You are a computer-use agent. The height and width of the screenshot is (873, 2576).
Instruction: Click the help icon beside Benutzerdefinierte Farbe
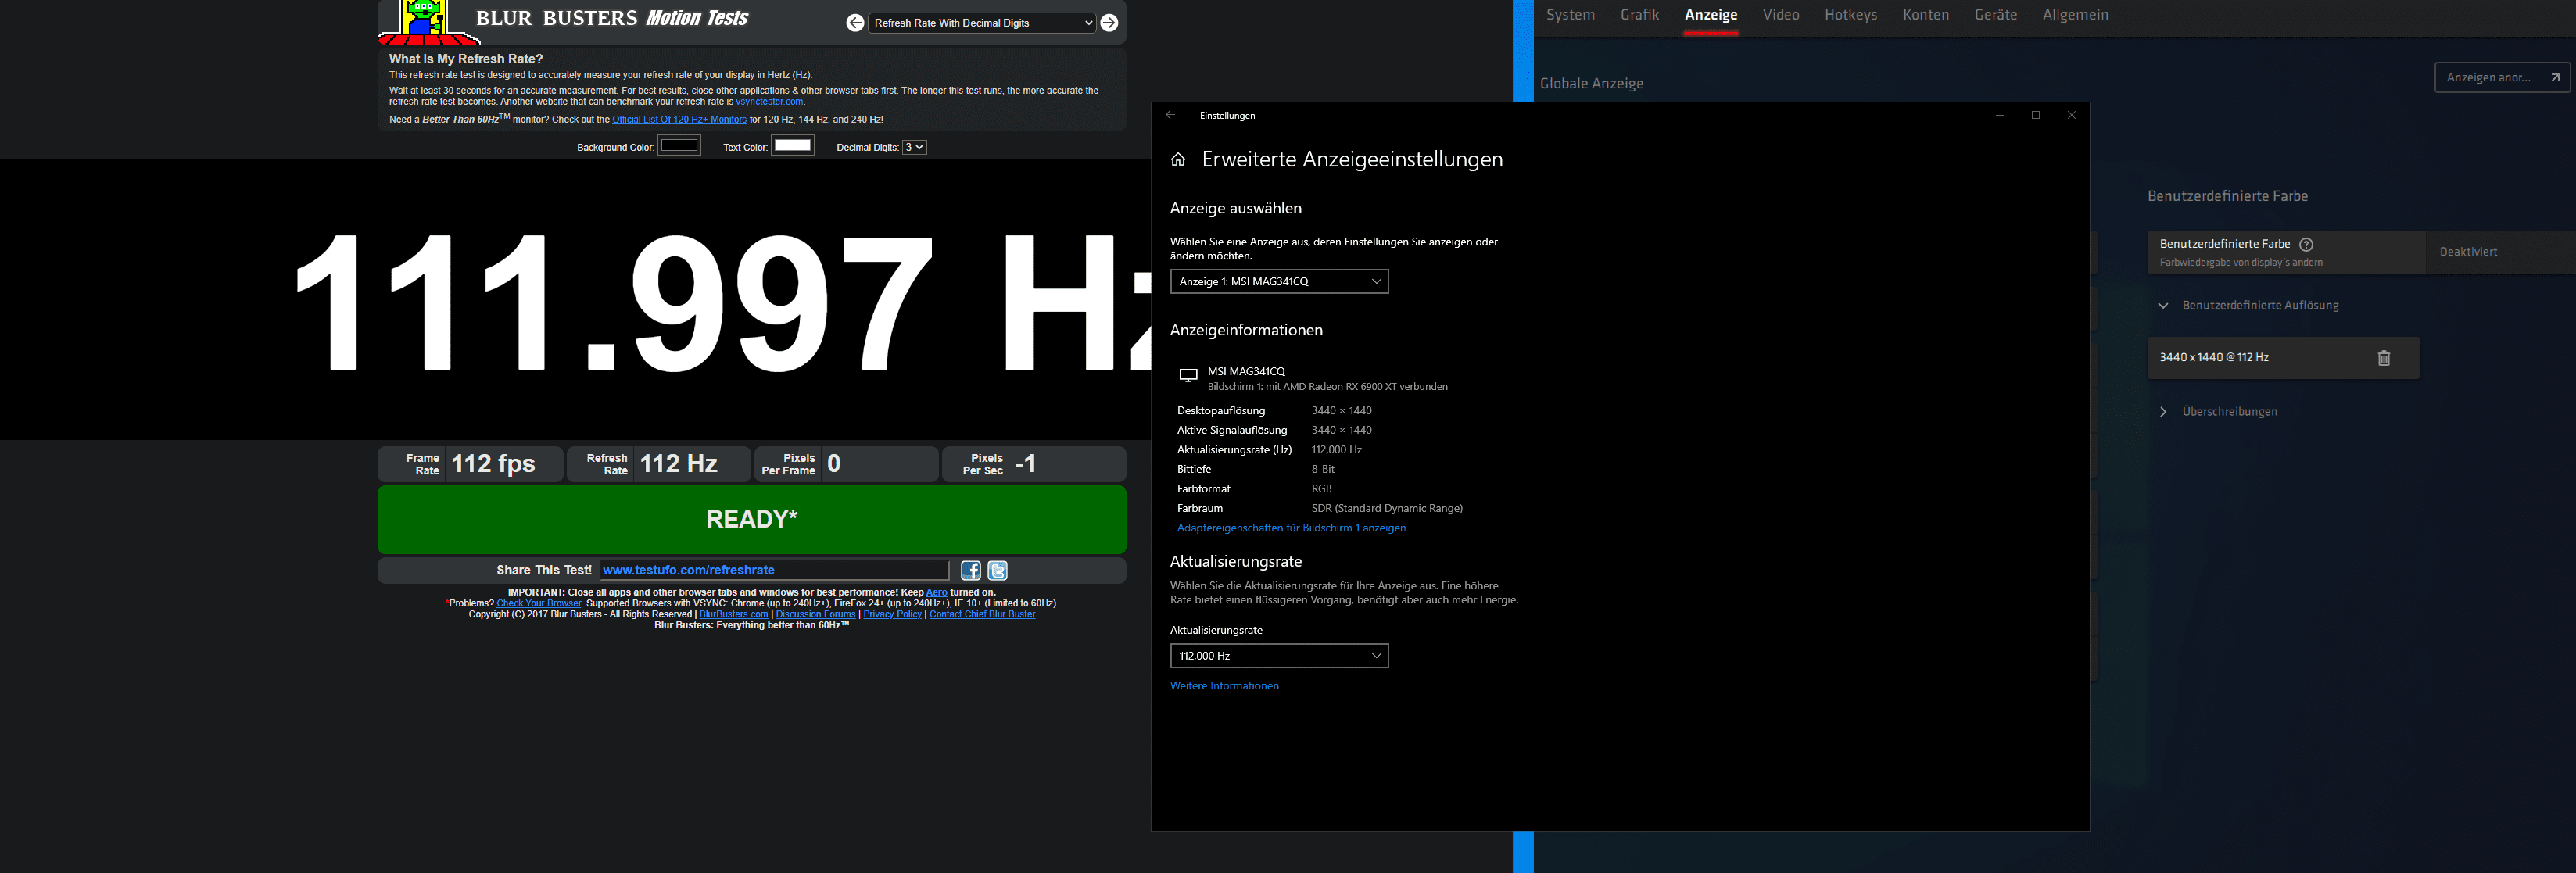tap(2306, 244)
